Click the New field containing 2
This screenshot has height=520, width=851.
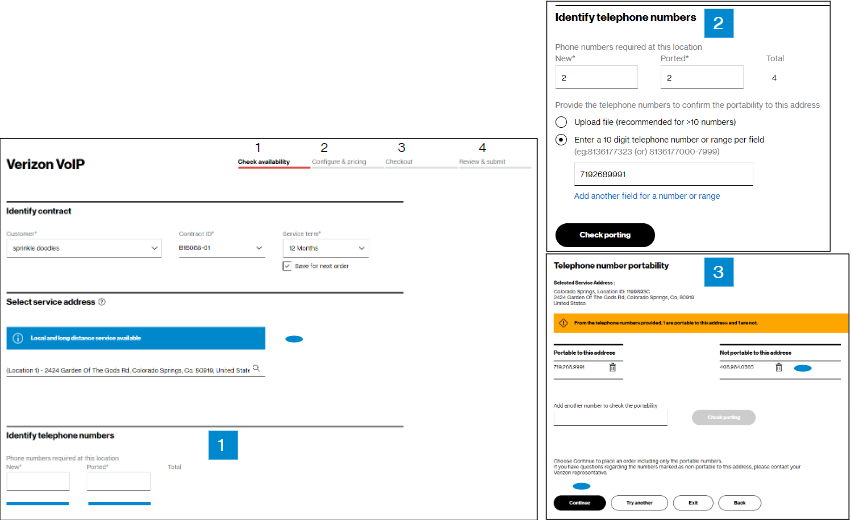coord(596,78)
